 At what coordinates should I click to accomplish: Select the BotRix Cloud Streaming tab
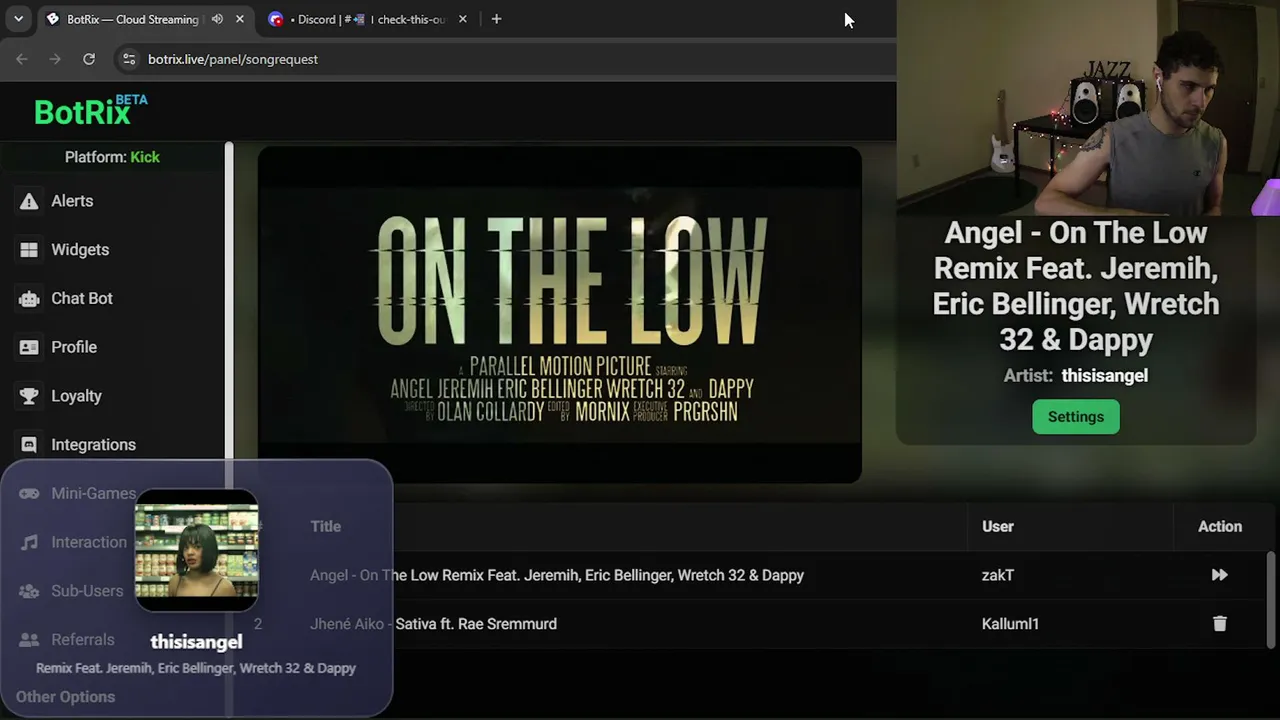(x=145, y=19)
